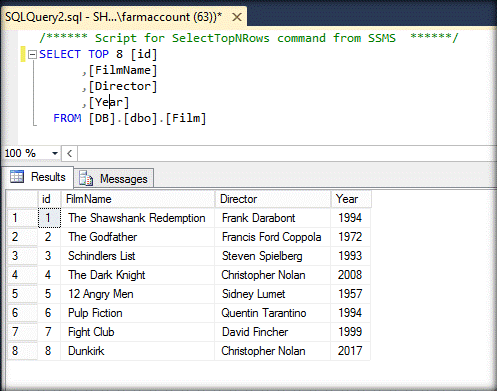The image size is (497, 391).
Task: Select row header for 12 Angry Men
Action: point(22,294)
